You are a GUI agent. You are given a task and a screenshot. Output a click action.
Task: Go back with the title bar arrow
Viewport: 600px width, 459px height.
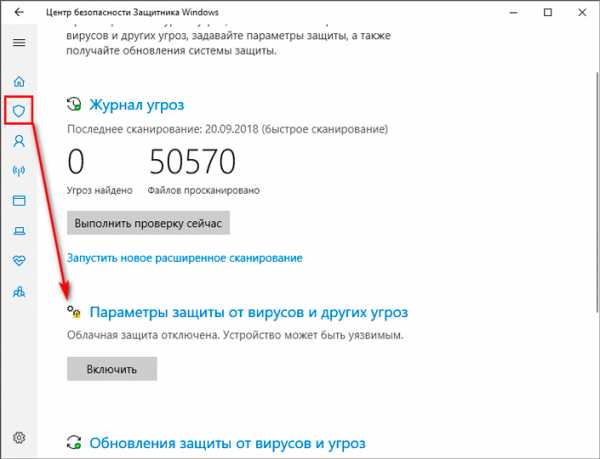click(x=19, y=12)
